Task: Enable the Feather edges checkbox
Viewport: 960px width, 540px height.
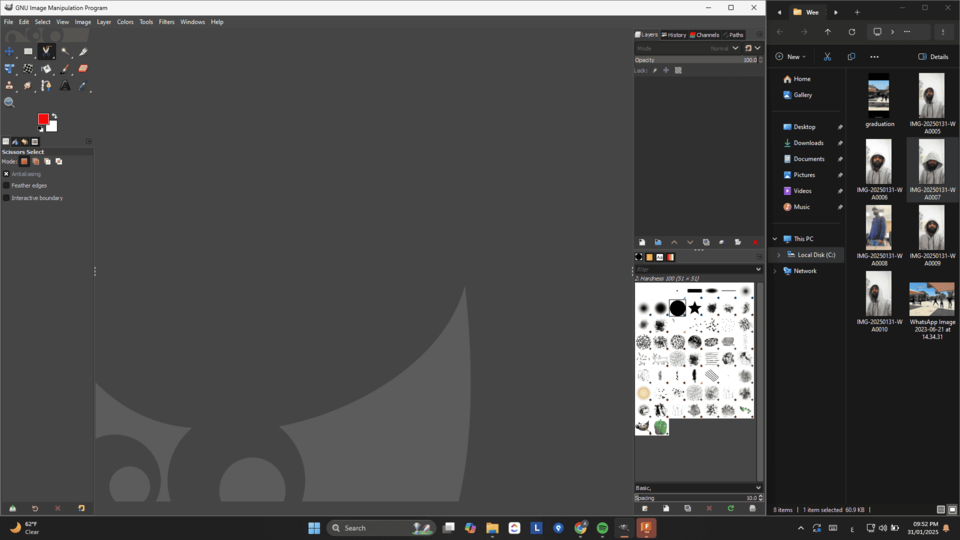Action: click(x=6, y=186)
